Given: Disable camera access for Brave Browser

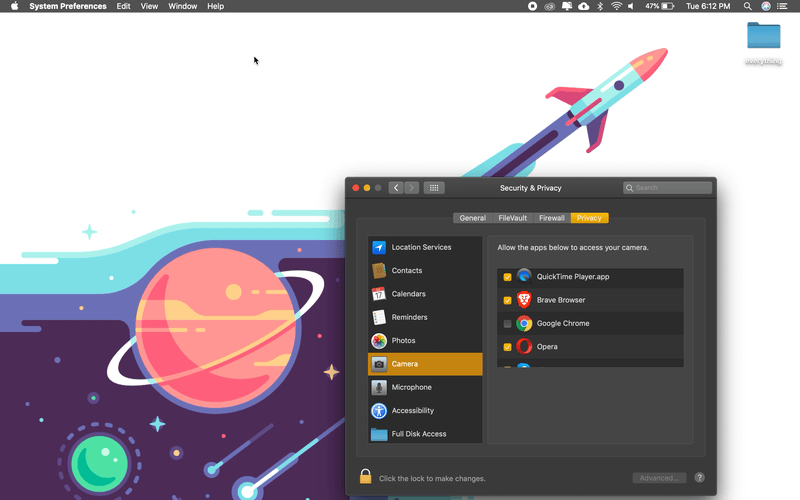Looking at the screenshot, I should point(508,300).
